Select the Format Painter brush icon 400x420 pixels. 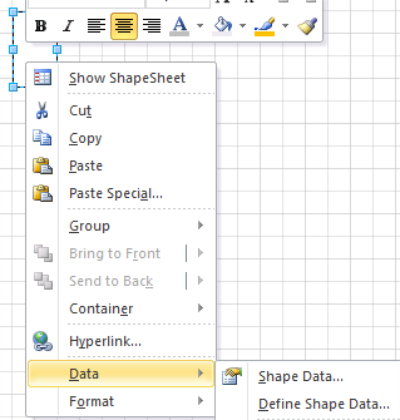pyautogui.click(x=307, y=26)
